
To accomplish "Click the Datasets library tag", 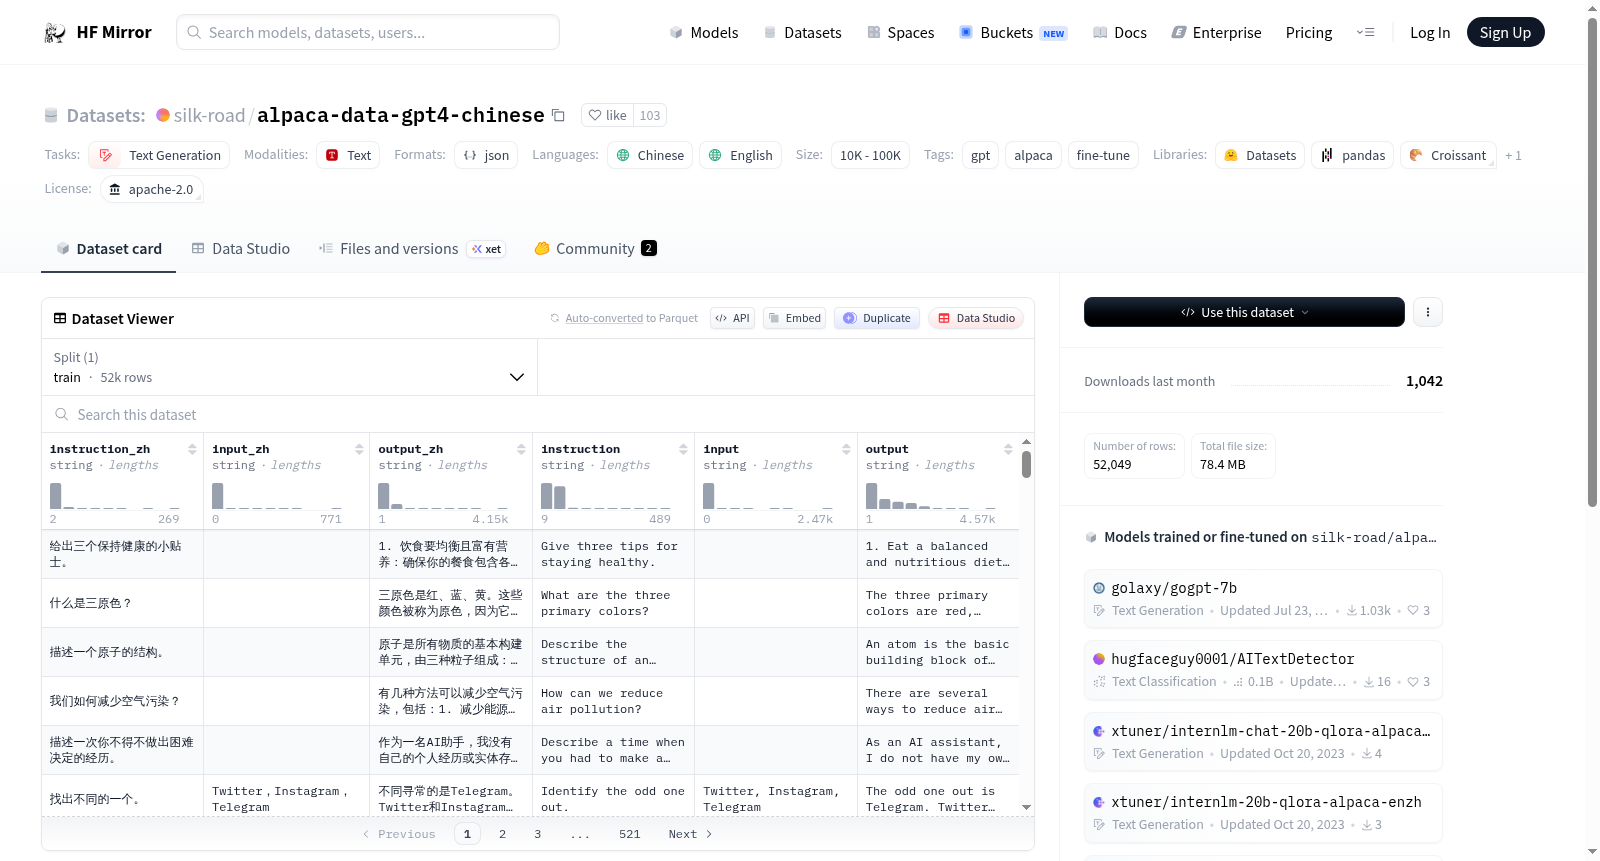I will (1260, 155).
